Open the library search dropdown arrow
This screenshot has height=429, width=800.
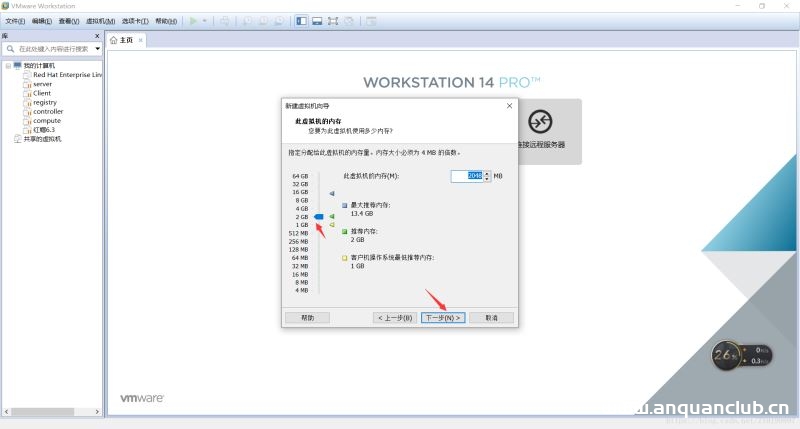pos(97,49)
